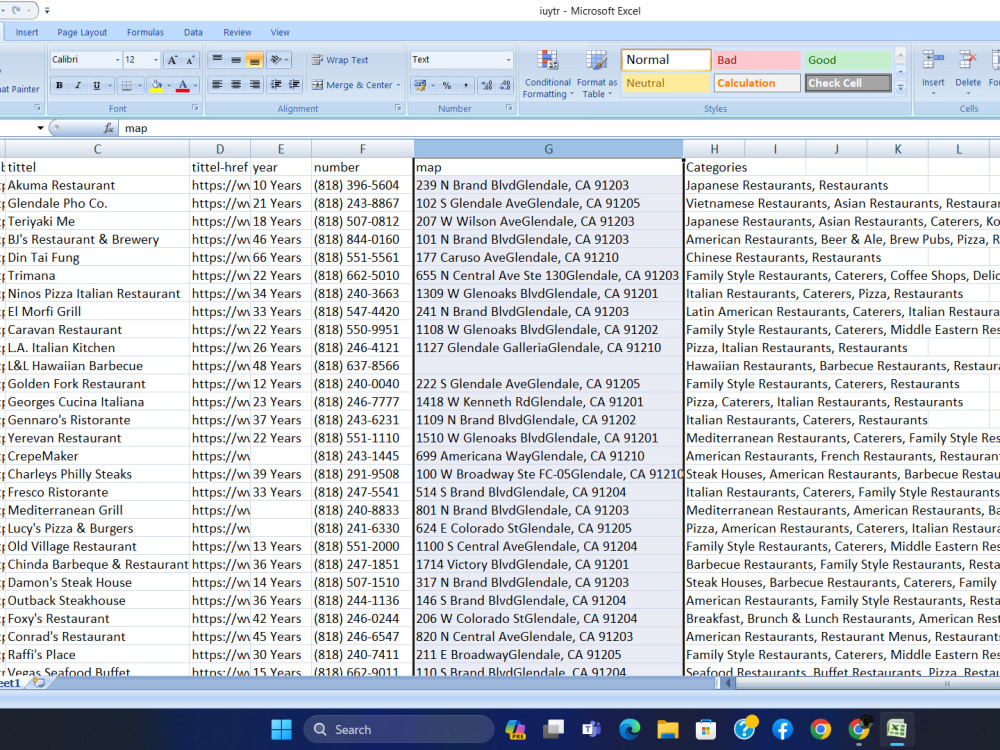Open Windows Start menu
Image resolution: width=1000 pixels, height=750 pixels.
(x=281, y=730)
